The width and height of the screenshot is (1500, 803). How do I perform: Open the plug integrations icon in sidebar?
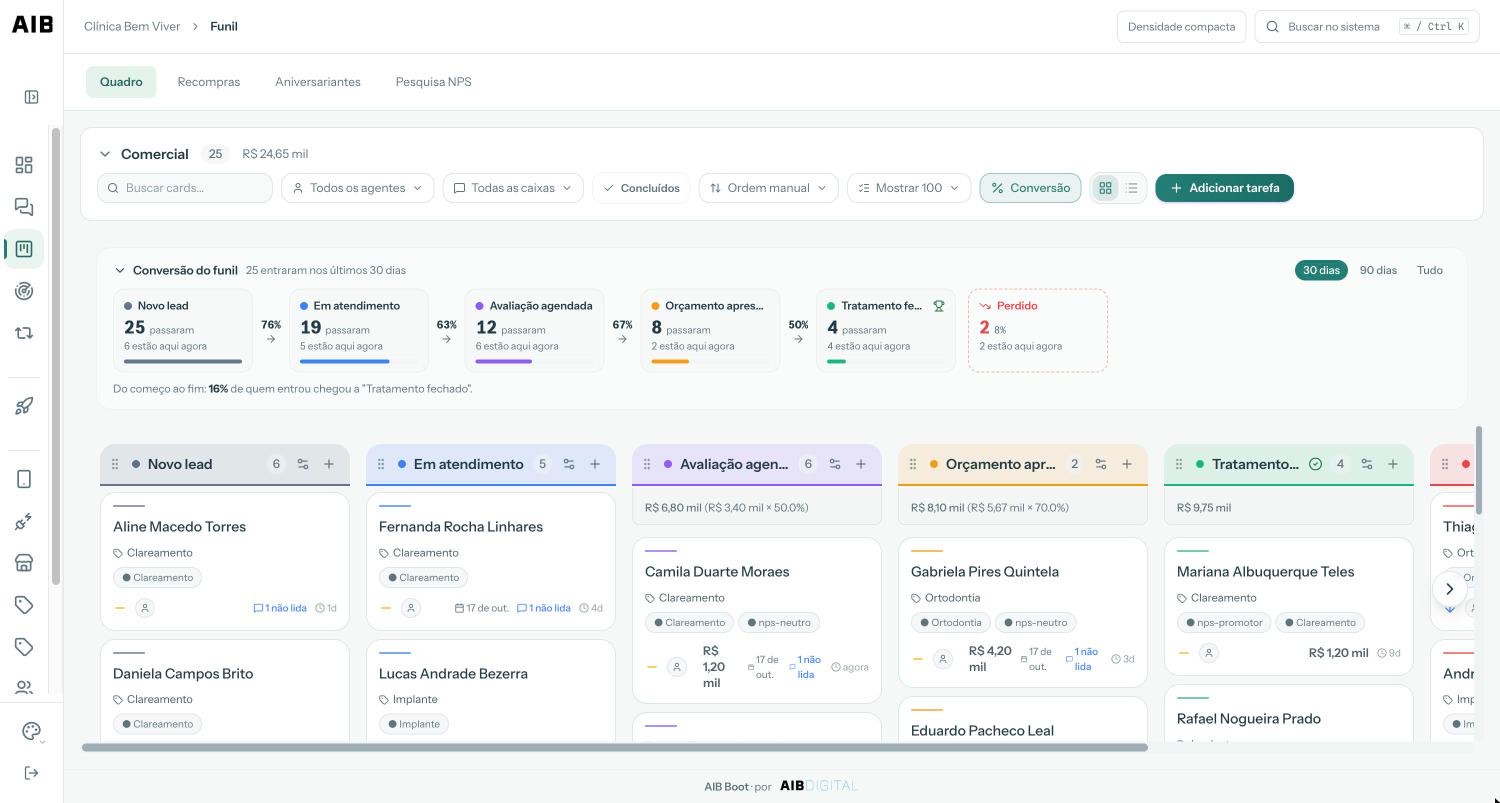[24, 521]
